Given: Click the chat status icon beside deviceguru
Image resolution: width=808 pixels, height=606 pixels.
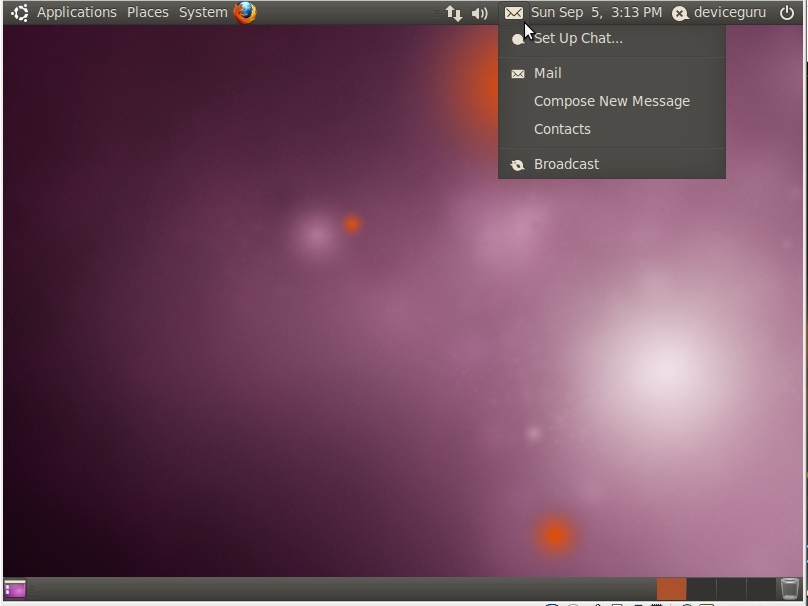Looking at the screenshot, I should (680, 13).
